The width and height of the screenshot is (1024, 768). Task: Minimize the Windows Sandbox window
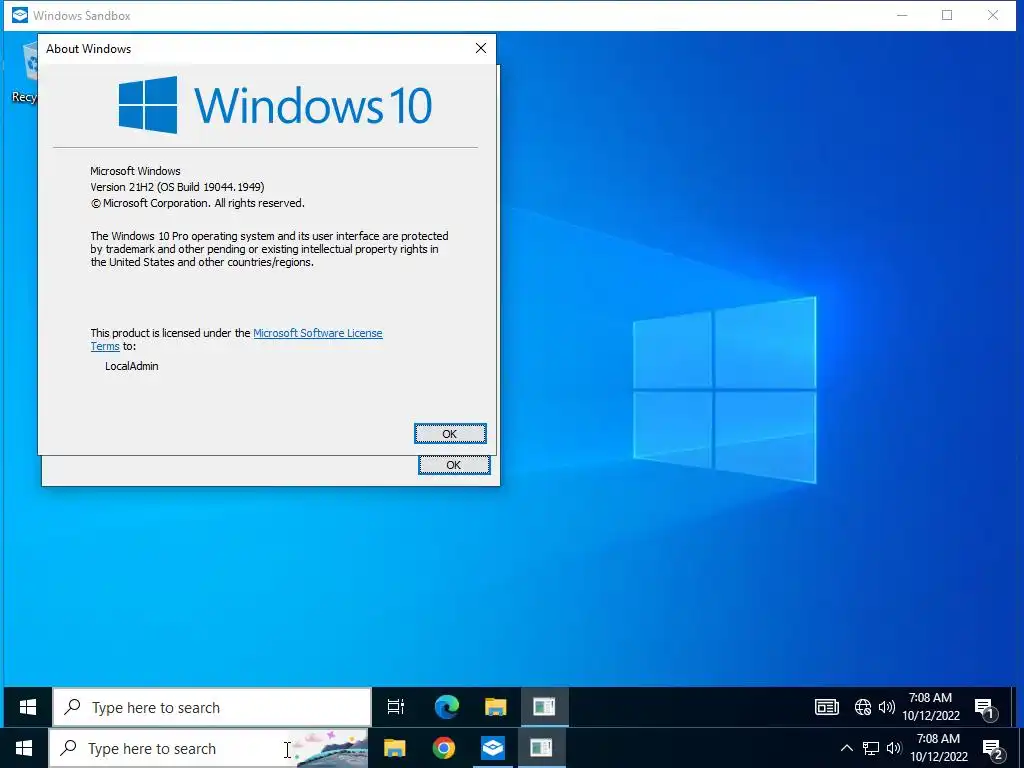coord(903,15)
